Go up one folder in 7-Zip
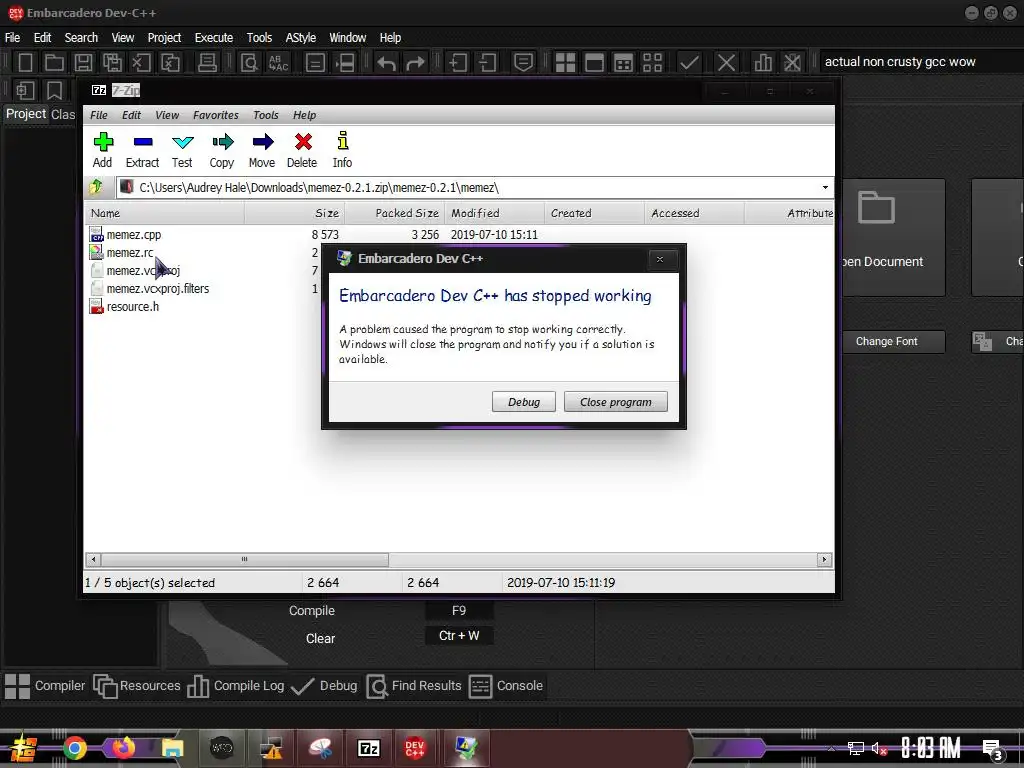 [96, 187]
